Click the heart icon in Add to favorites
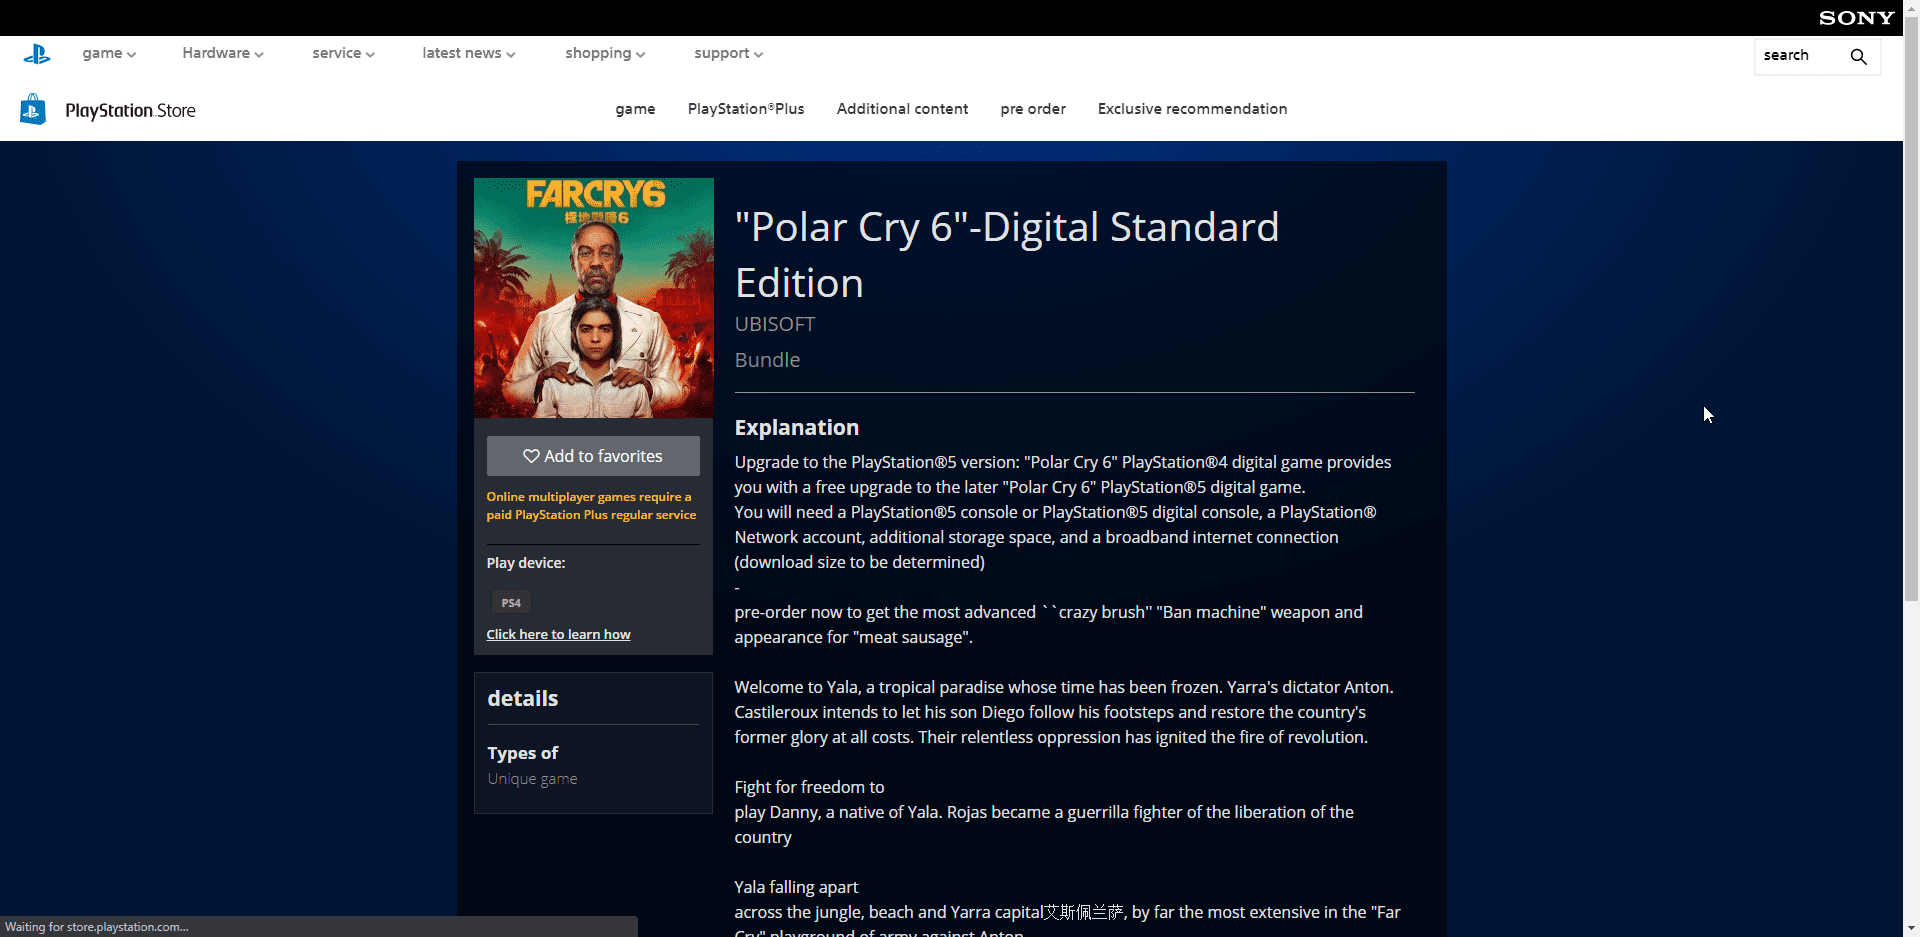The width and height of the screenshot is (1920, 937). (x=531, y=456)
